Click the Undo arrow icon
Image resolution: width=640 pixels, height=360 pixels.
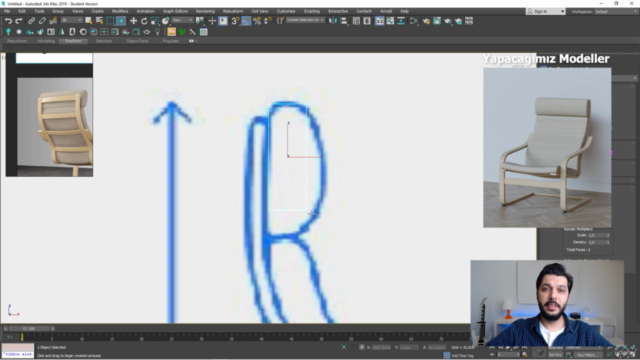tap(9, 21)
